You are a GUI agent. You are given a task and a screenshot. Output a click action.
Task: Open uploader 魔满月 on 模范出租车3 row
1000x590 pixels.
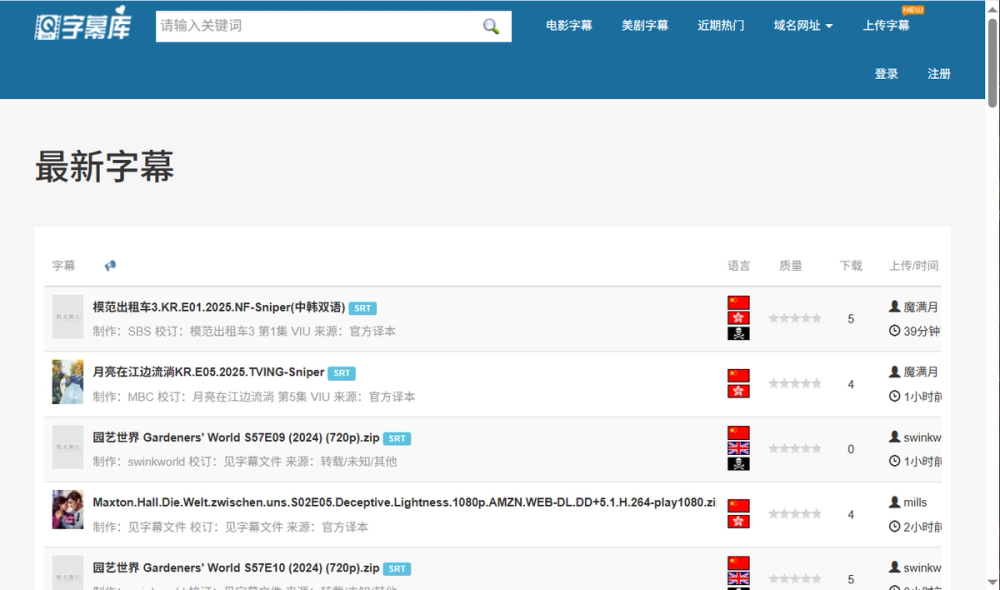pos(920,307)
